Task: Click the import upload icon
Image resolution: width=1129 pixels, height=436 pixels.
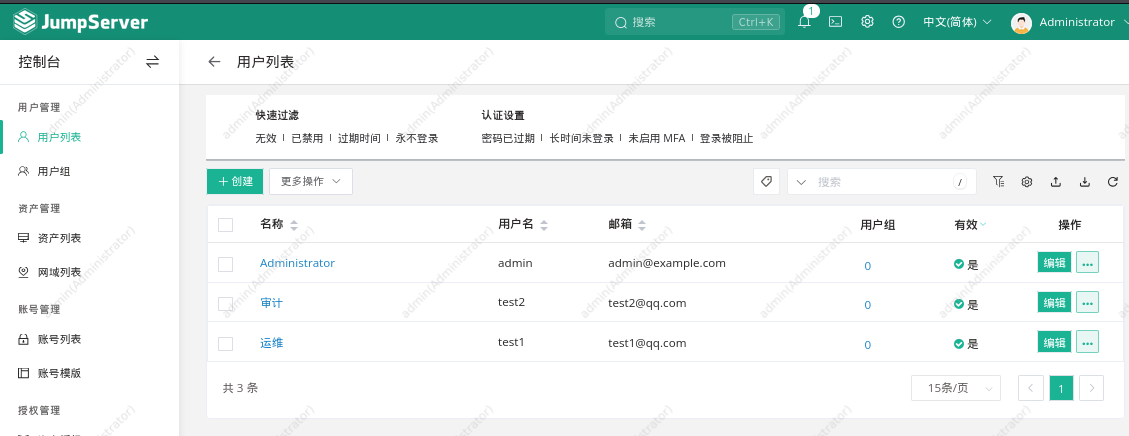Action: coord(1056,182)
